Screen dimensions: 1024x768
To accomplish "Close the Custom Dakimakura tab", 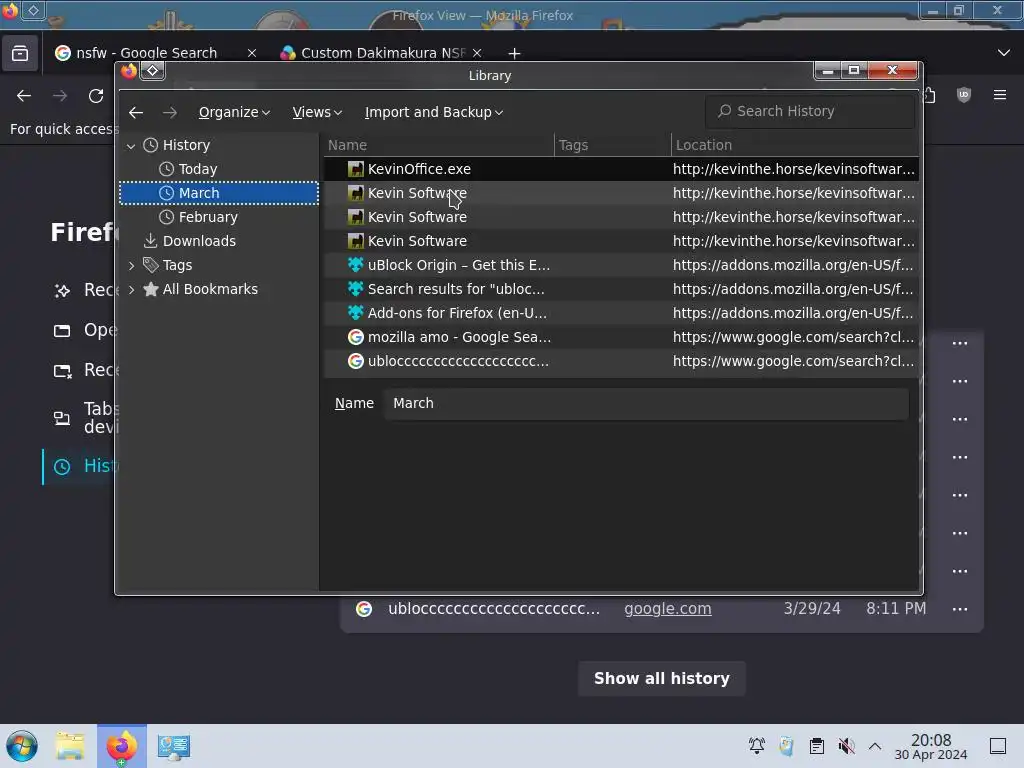I will coord(477,53).
